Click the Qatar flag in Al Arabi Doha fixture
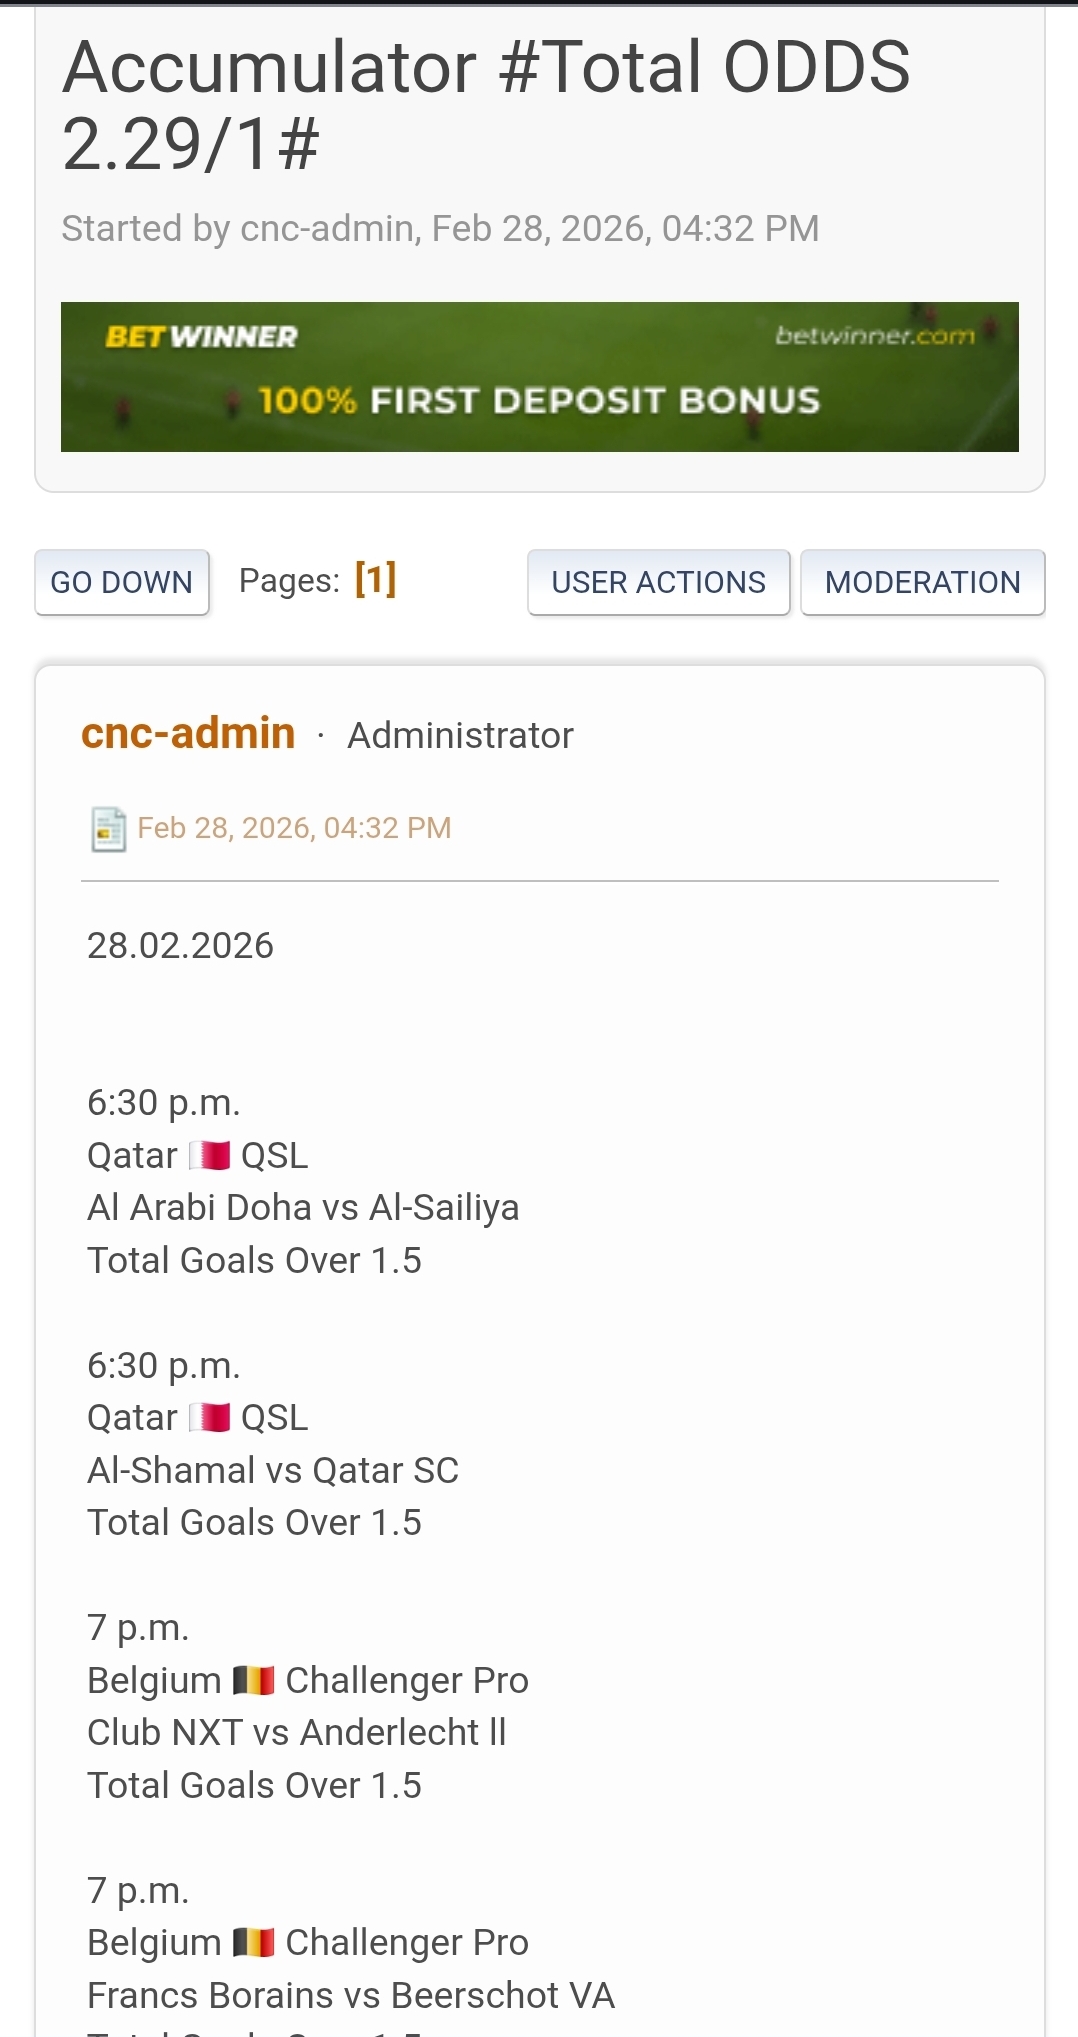 pyautogui.click(x=210, y=1155)
